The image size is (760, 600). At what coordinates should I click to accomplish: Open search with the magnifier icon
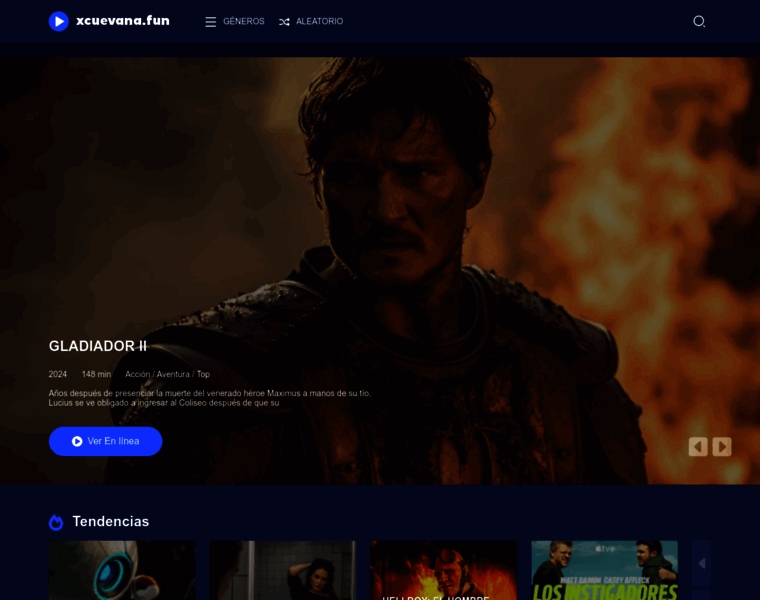(698, 21)
